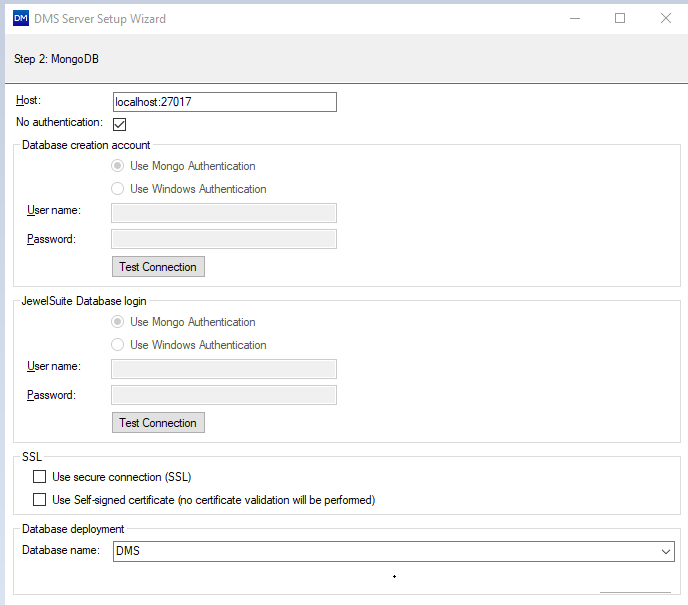Image resolution: width=688 pixels, height=605 pixels.
Task: Click User name field in Database creation account
Action: click(x=224, y=212)
